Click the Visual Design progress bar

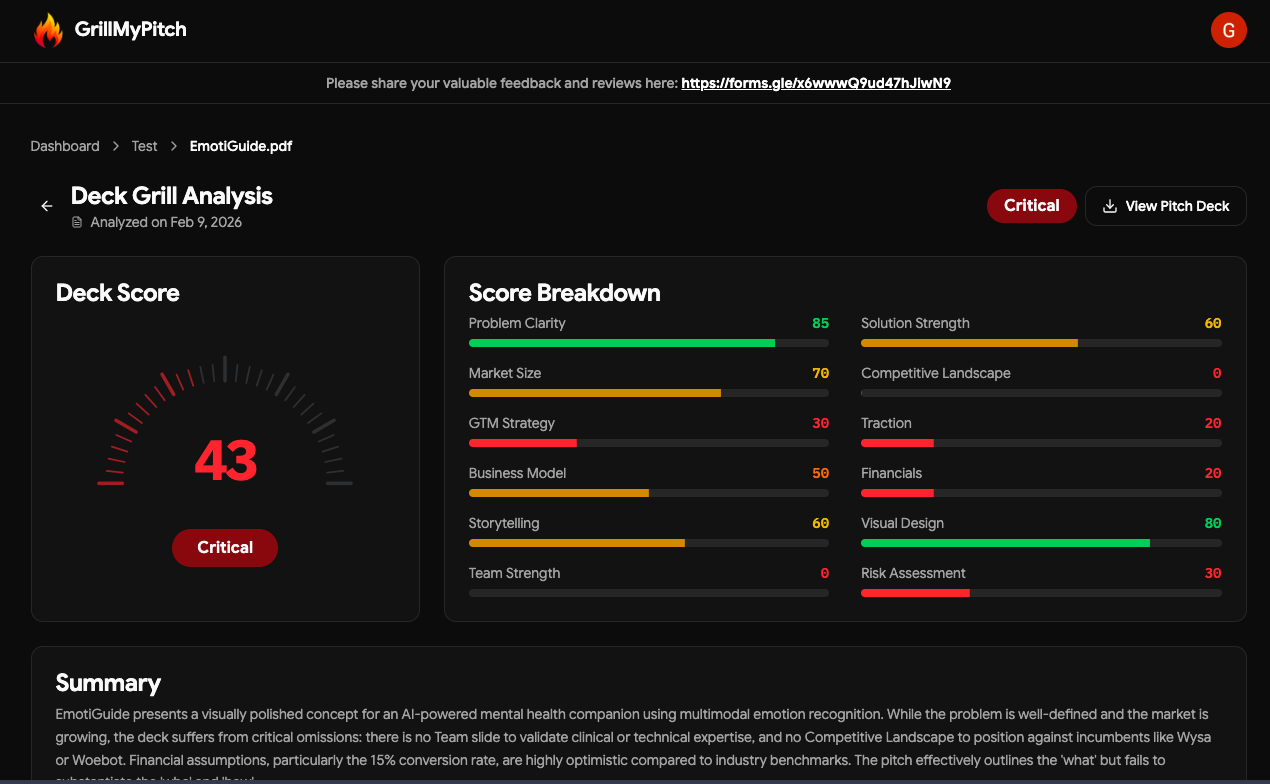[x=1040, y=543]
